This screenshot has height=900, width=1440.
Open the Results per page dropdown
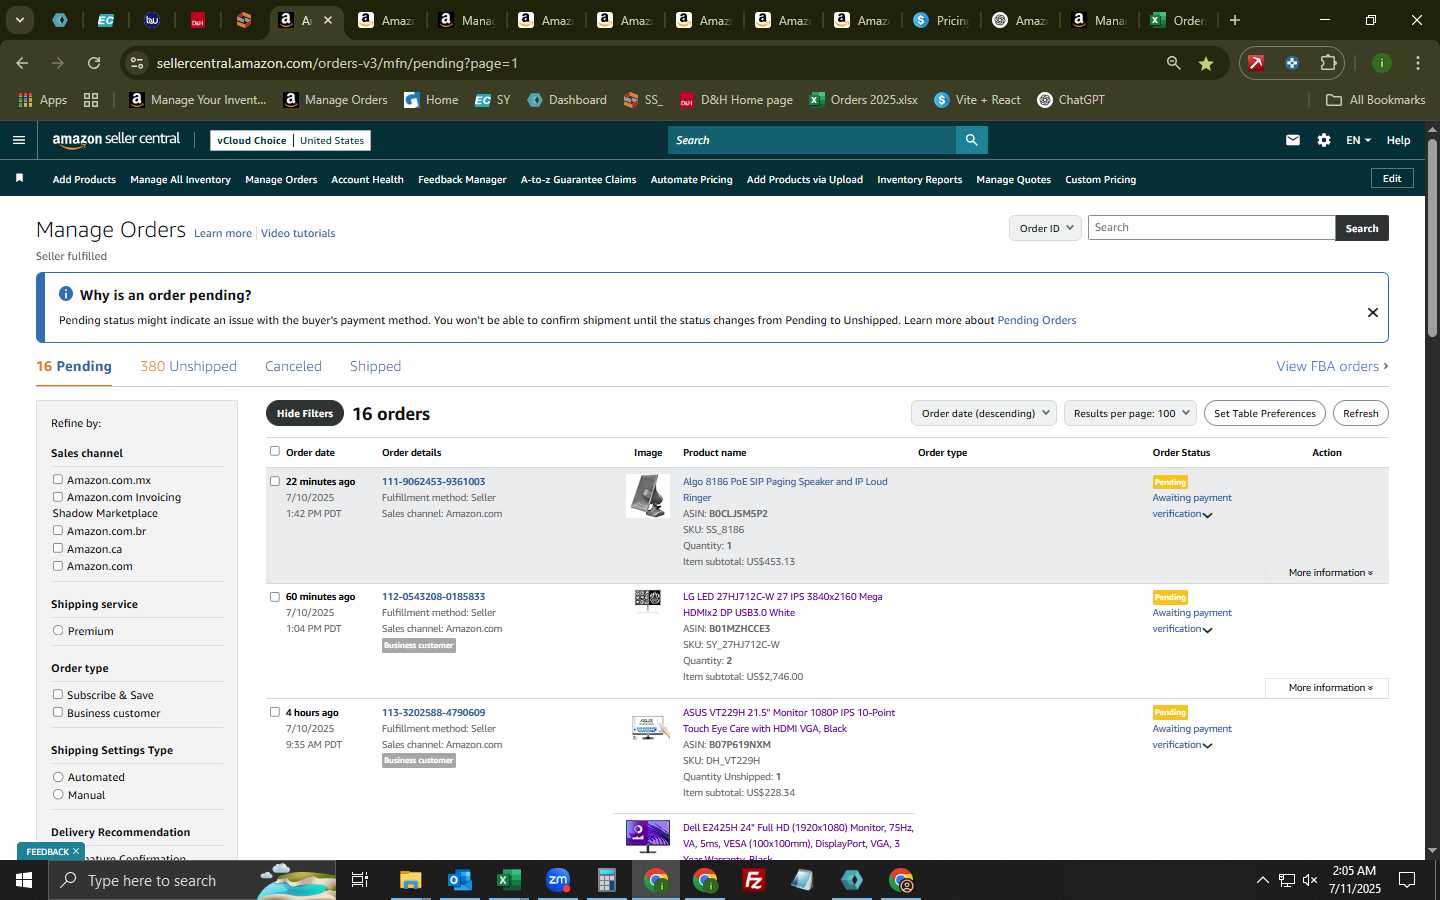pos(1130,413)
